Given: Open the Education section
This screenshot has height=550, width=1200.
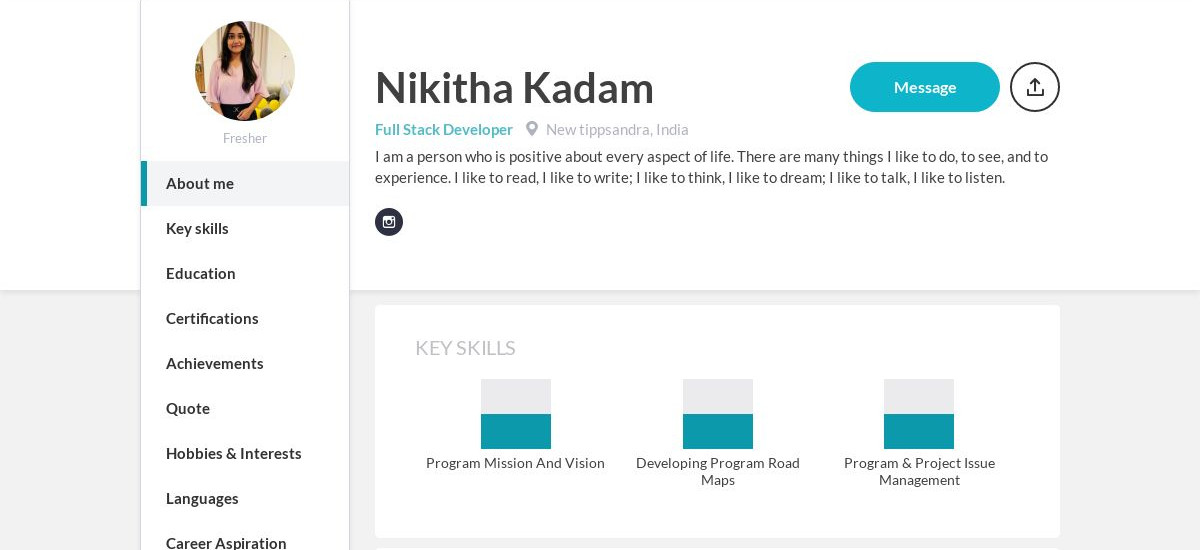Looking at the screenshot, I should pos(245,273).
